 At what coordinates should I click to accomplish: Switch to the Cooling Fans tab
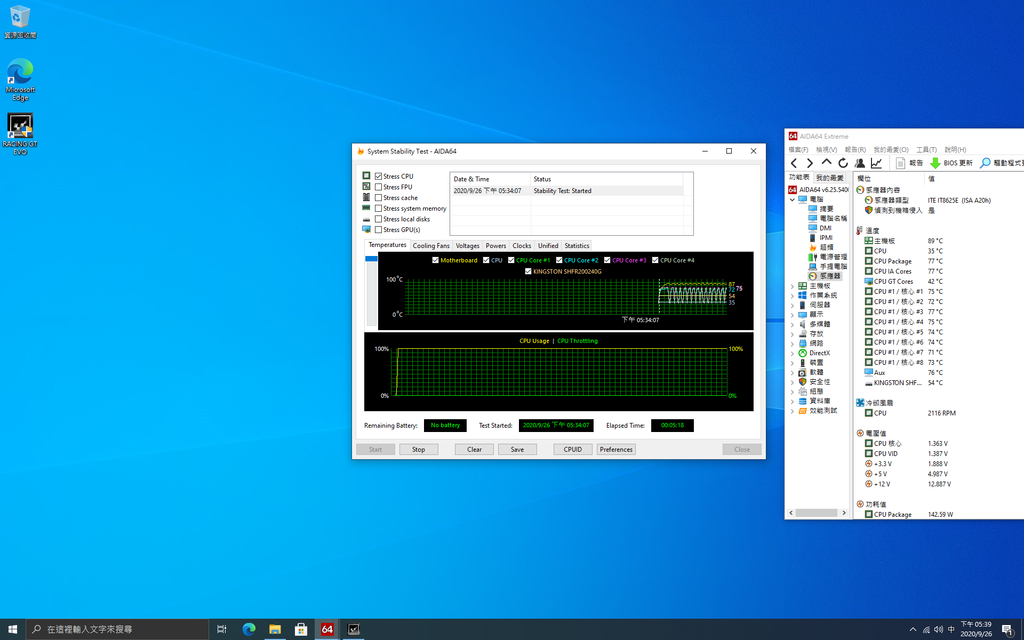431,246
